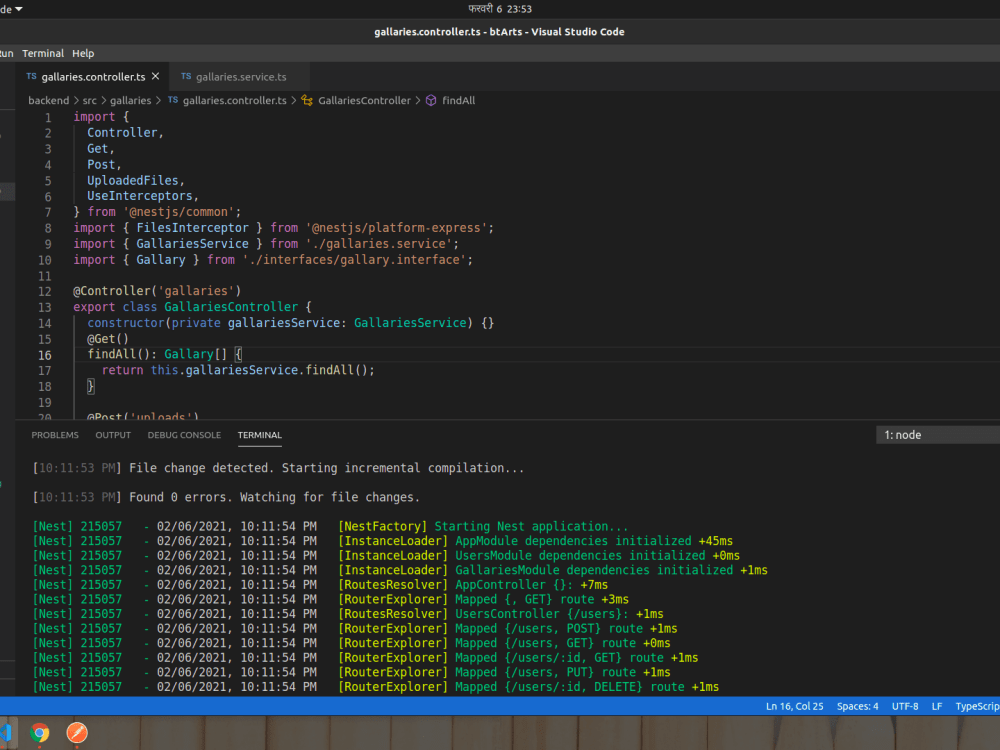Click the TS file icon in breadcrumb
Viewport: 1000px width, 750px height.
coord(173,99)
